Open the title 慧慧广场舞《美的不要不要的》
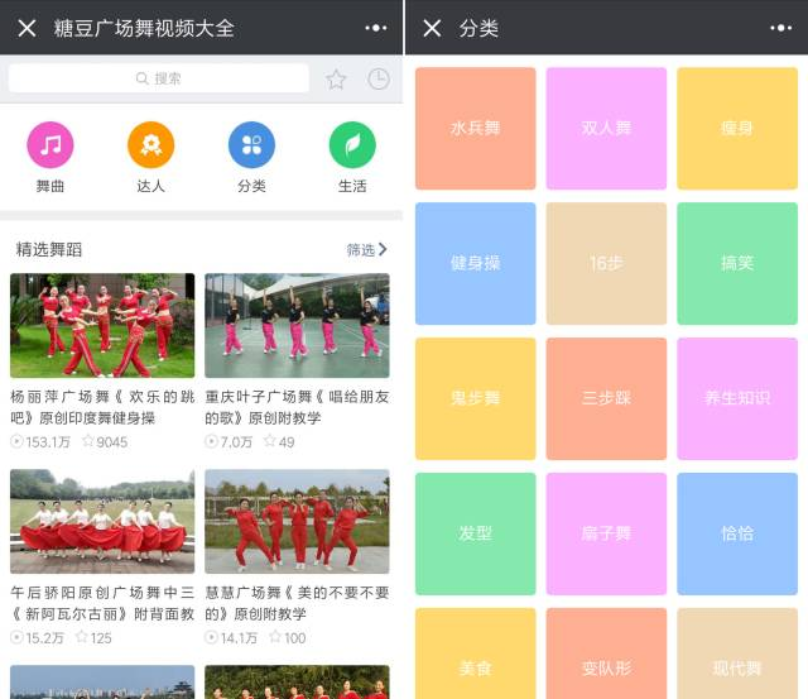808x700 pixels. point(297,603)
